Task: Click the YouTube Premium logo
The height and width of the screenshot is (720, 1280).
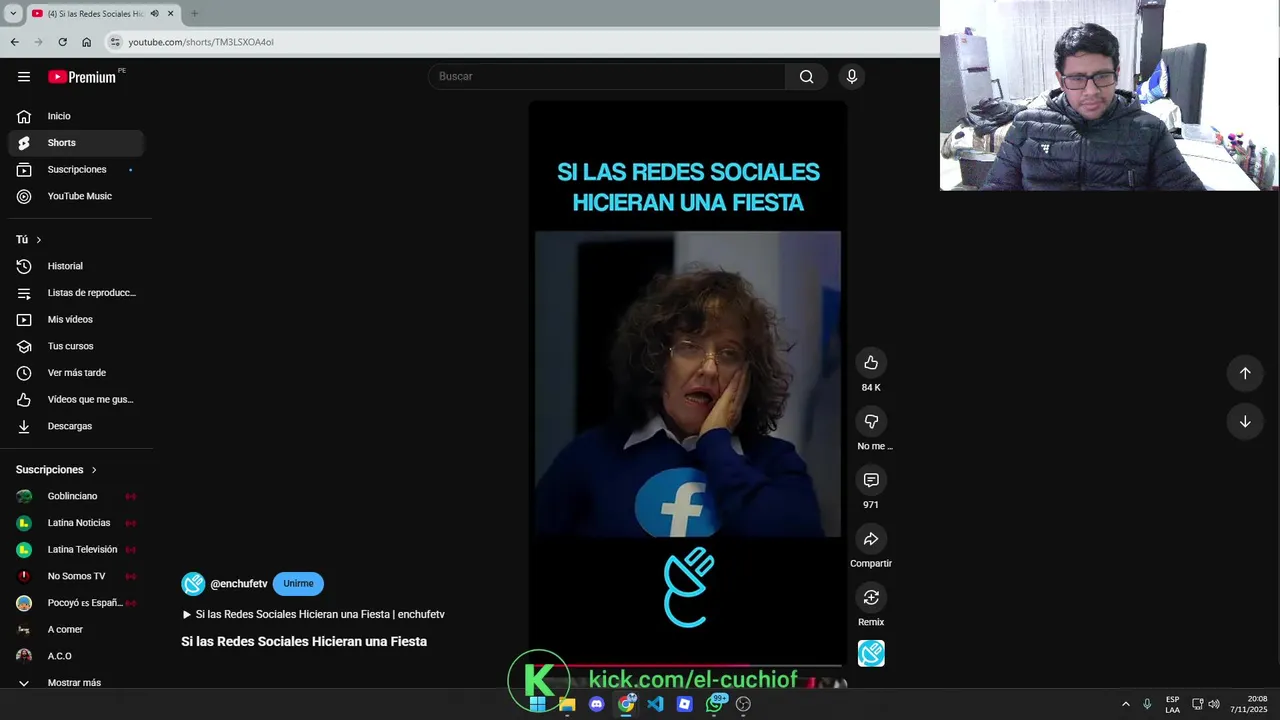Action: pyautogui.click(x=84, y=77)
